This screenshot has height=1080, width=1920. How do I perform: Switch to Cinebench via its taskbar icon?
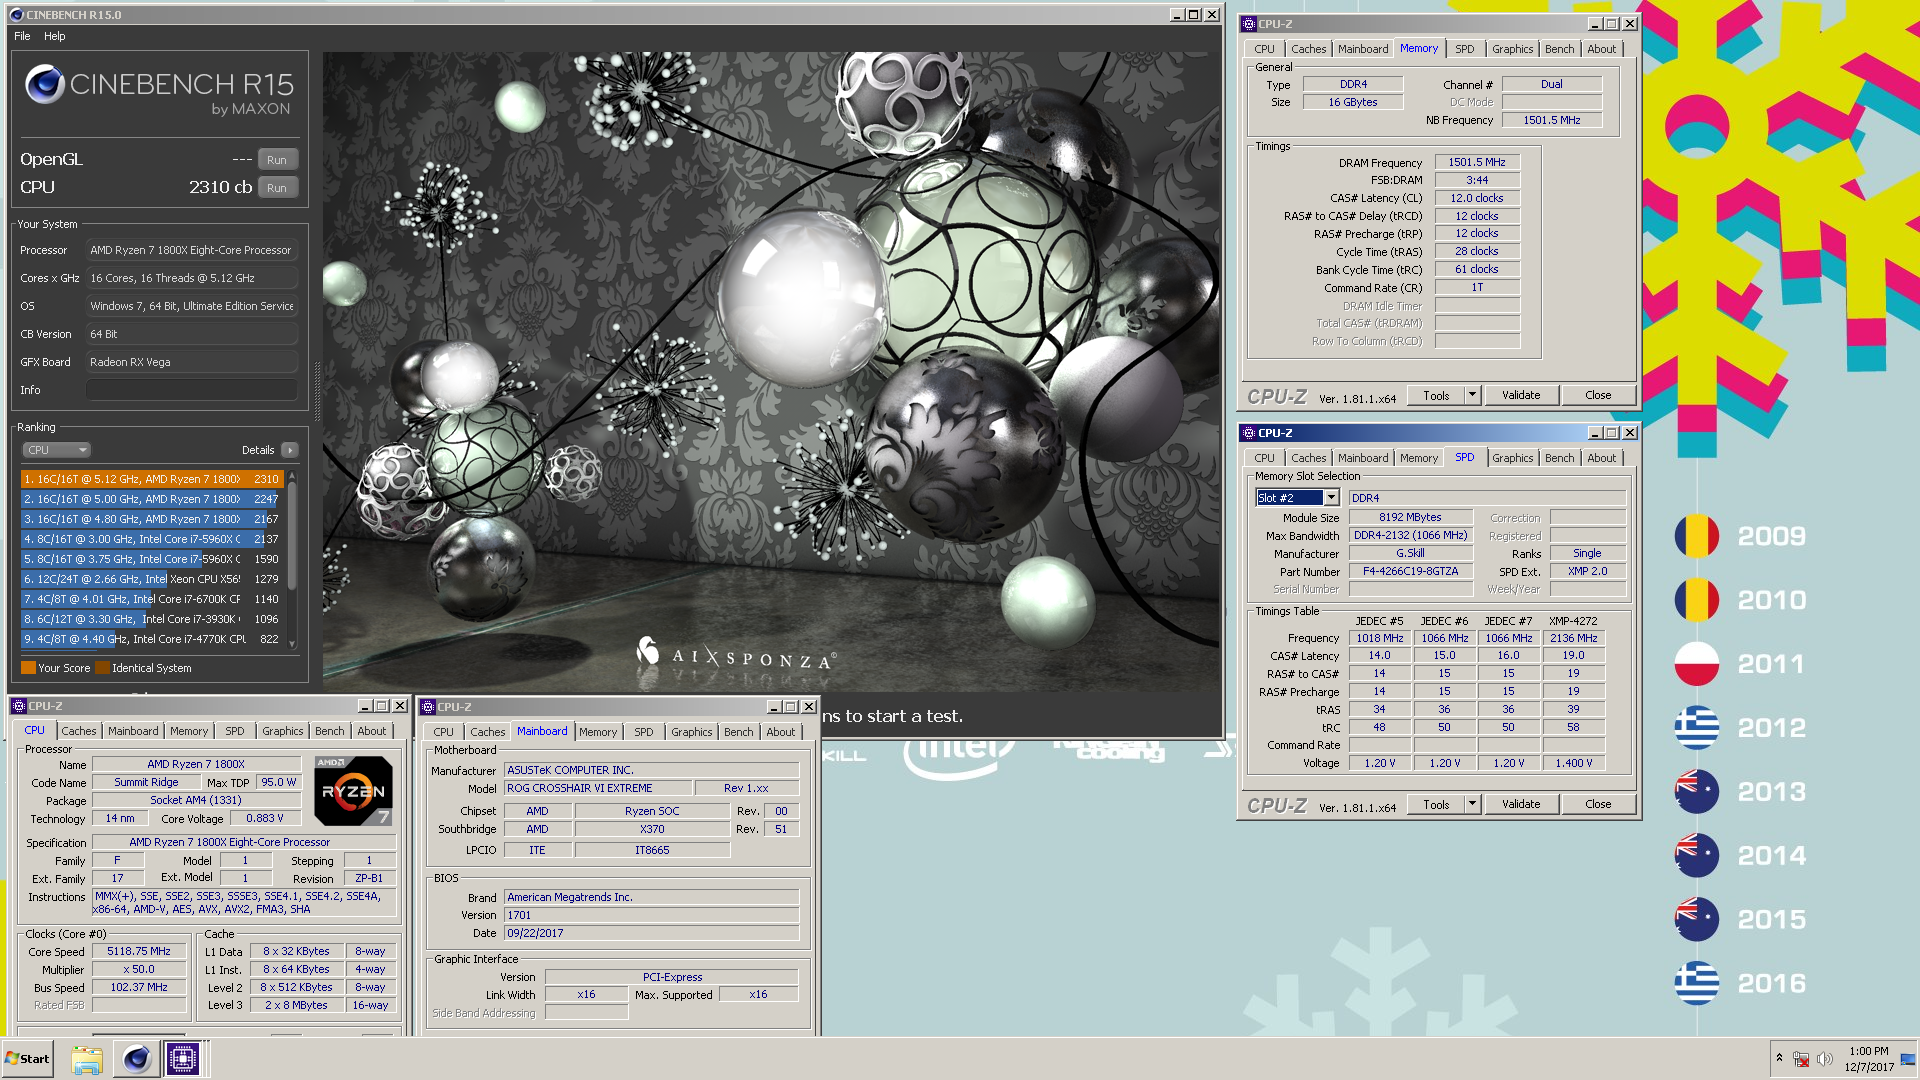[136, 1059]
